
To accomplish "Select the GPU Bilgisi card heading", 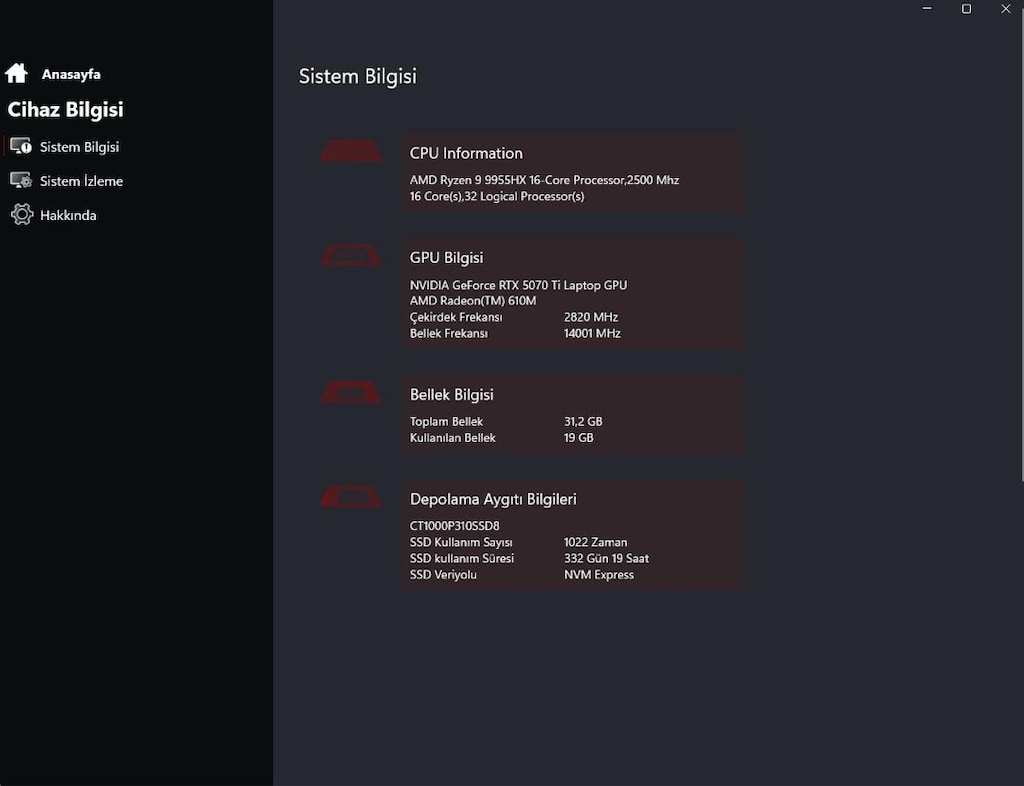I will 447,258.
